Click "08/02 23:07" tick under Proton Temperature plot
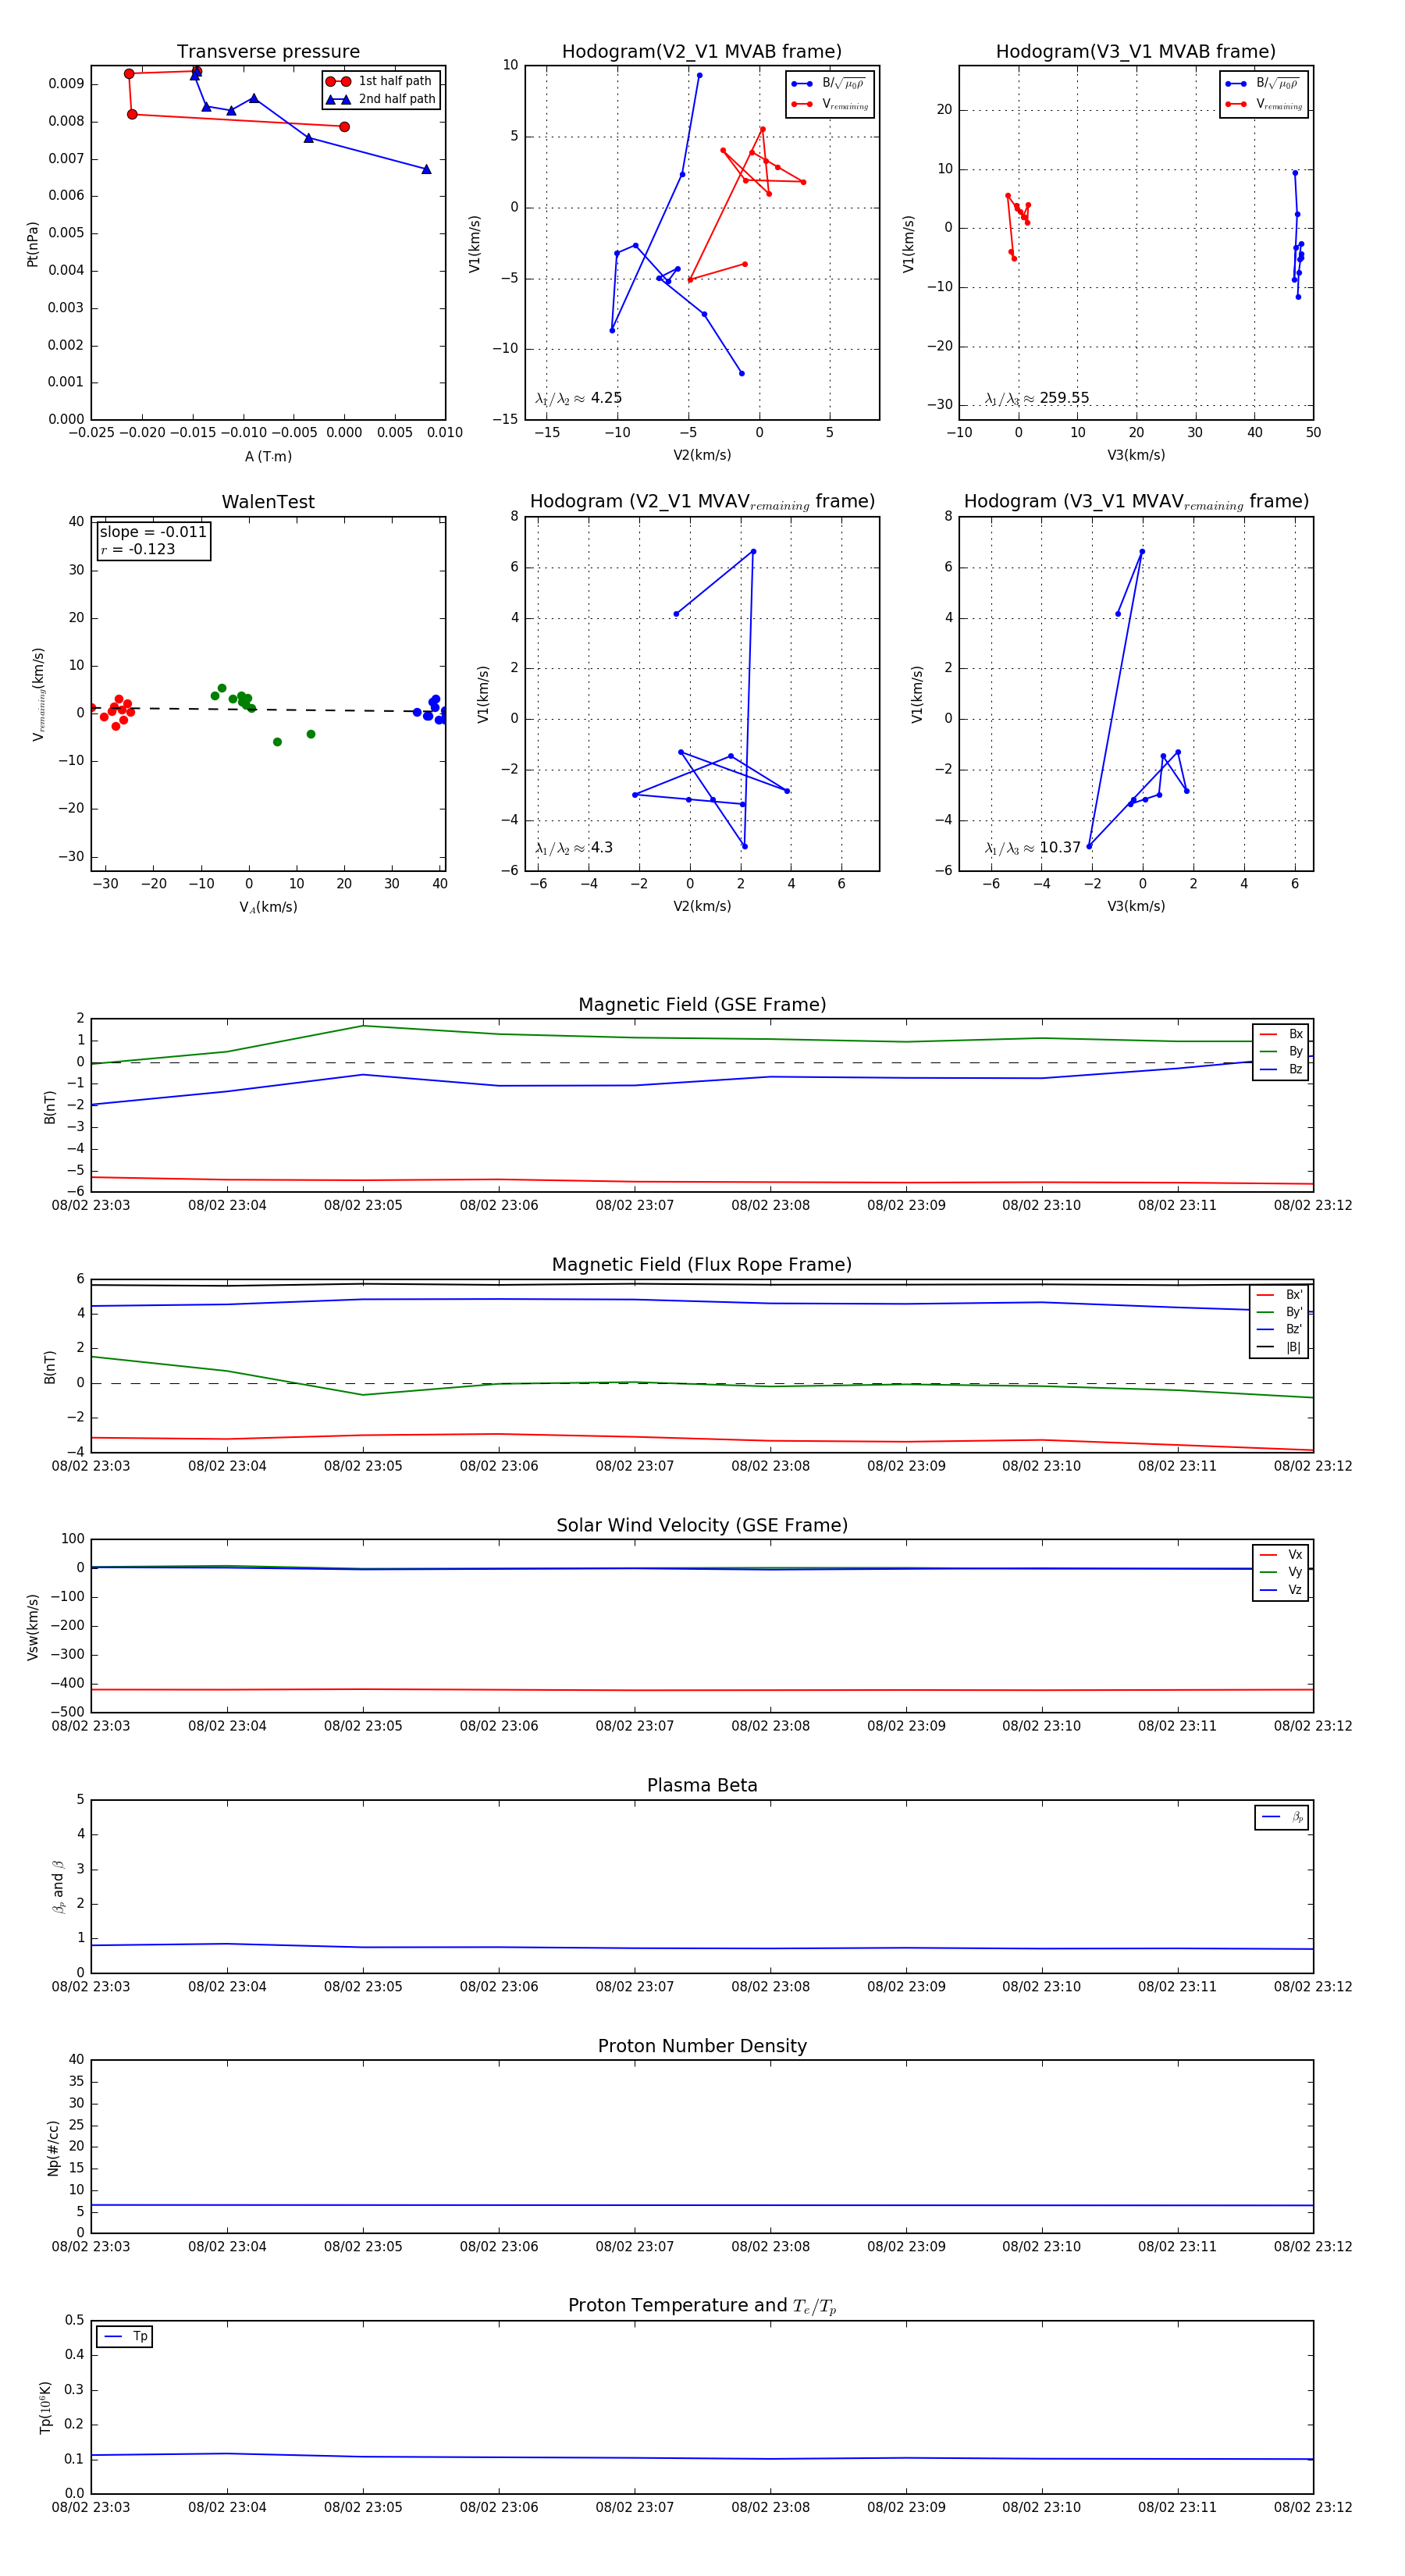 pyautogui.click(x=635, y=2507)
